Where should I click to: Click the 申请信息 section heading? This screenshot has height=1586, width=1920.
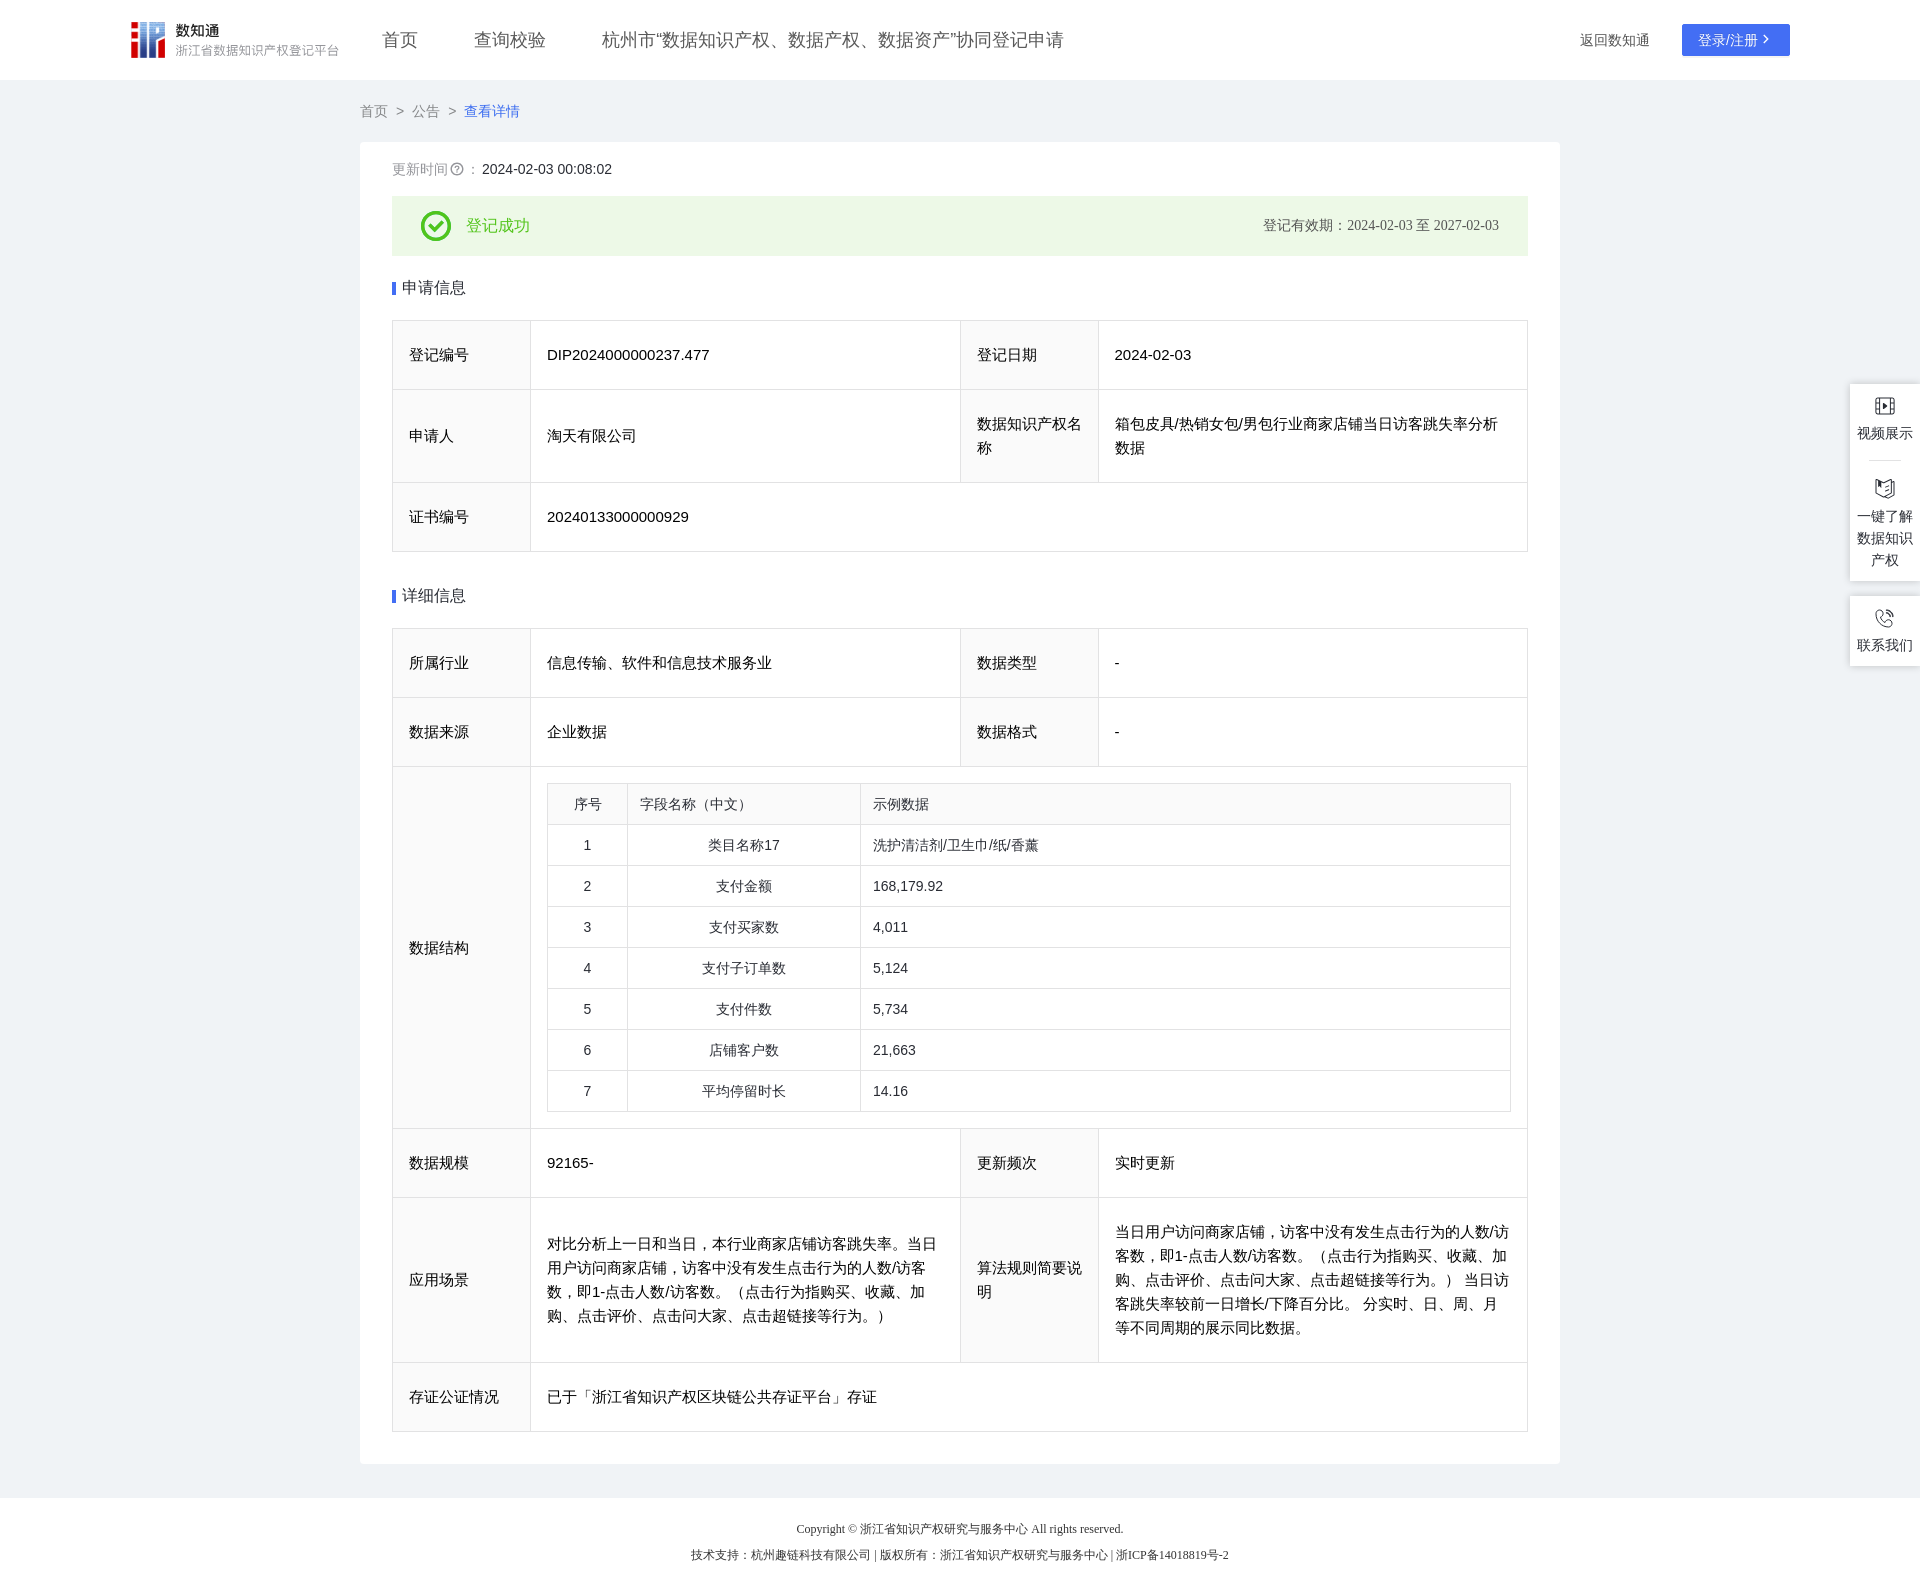434,288
